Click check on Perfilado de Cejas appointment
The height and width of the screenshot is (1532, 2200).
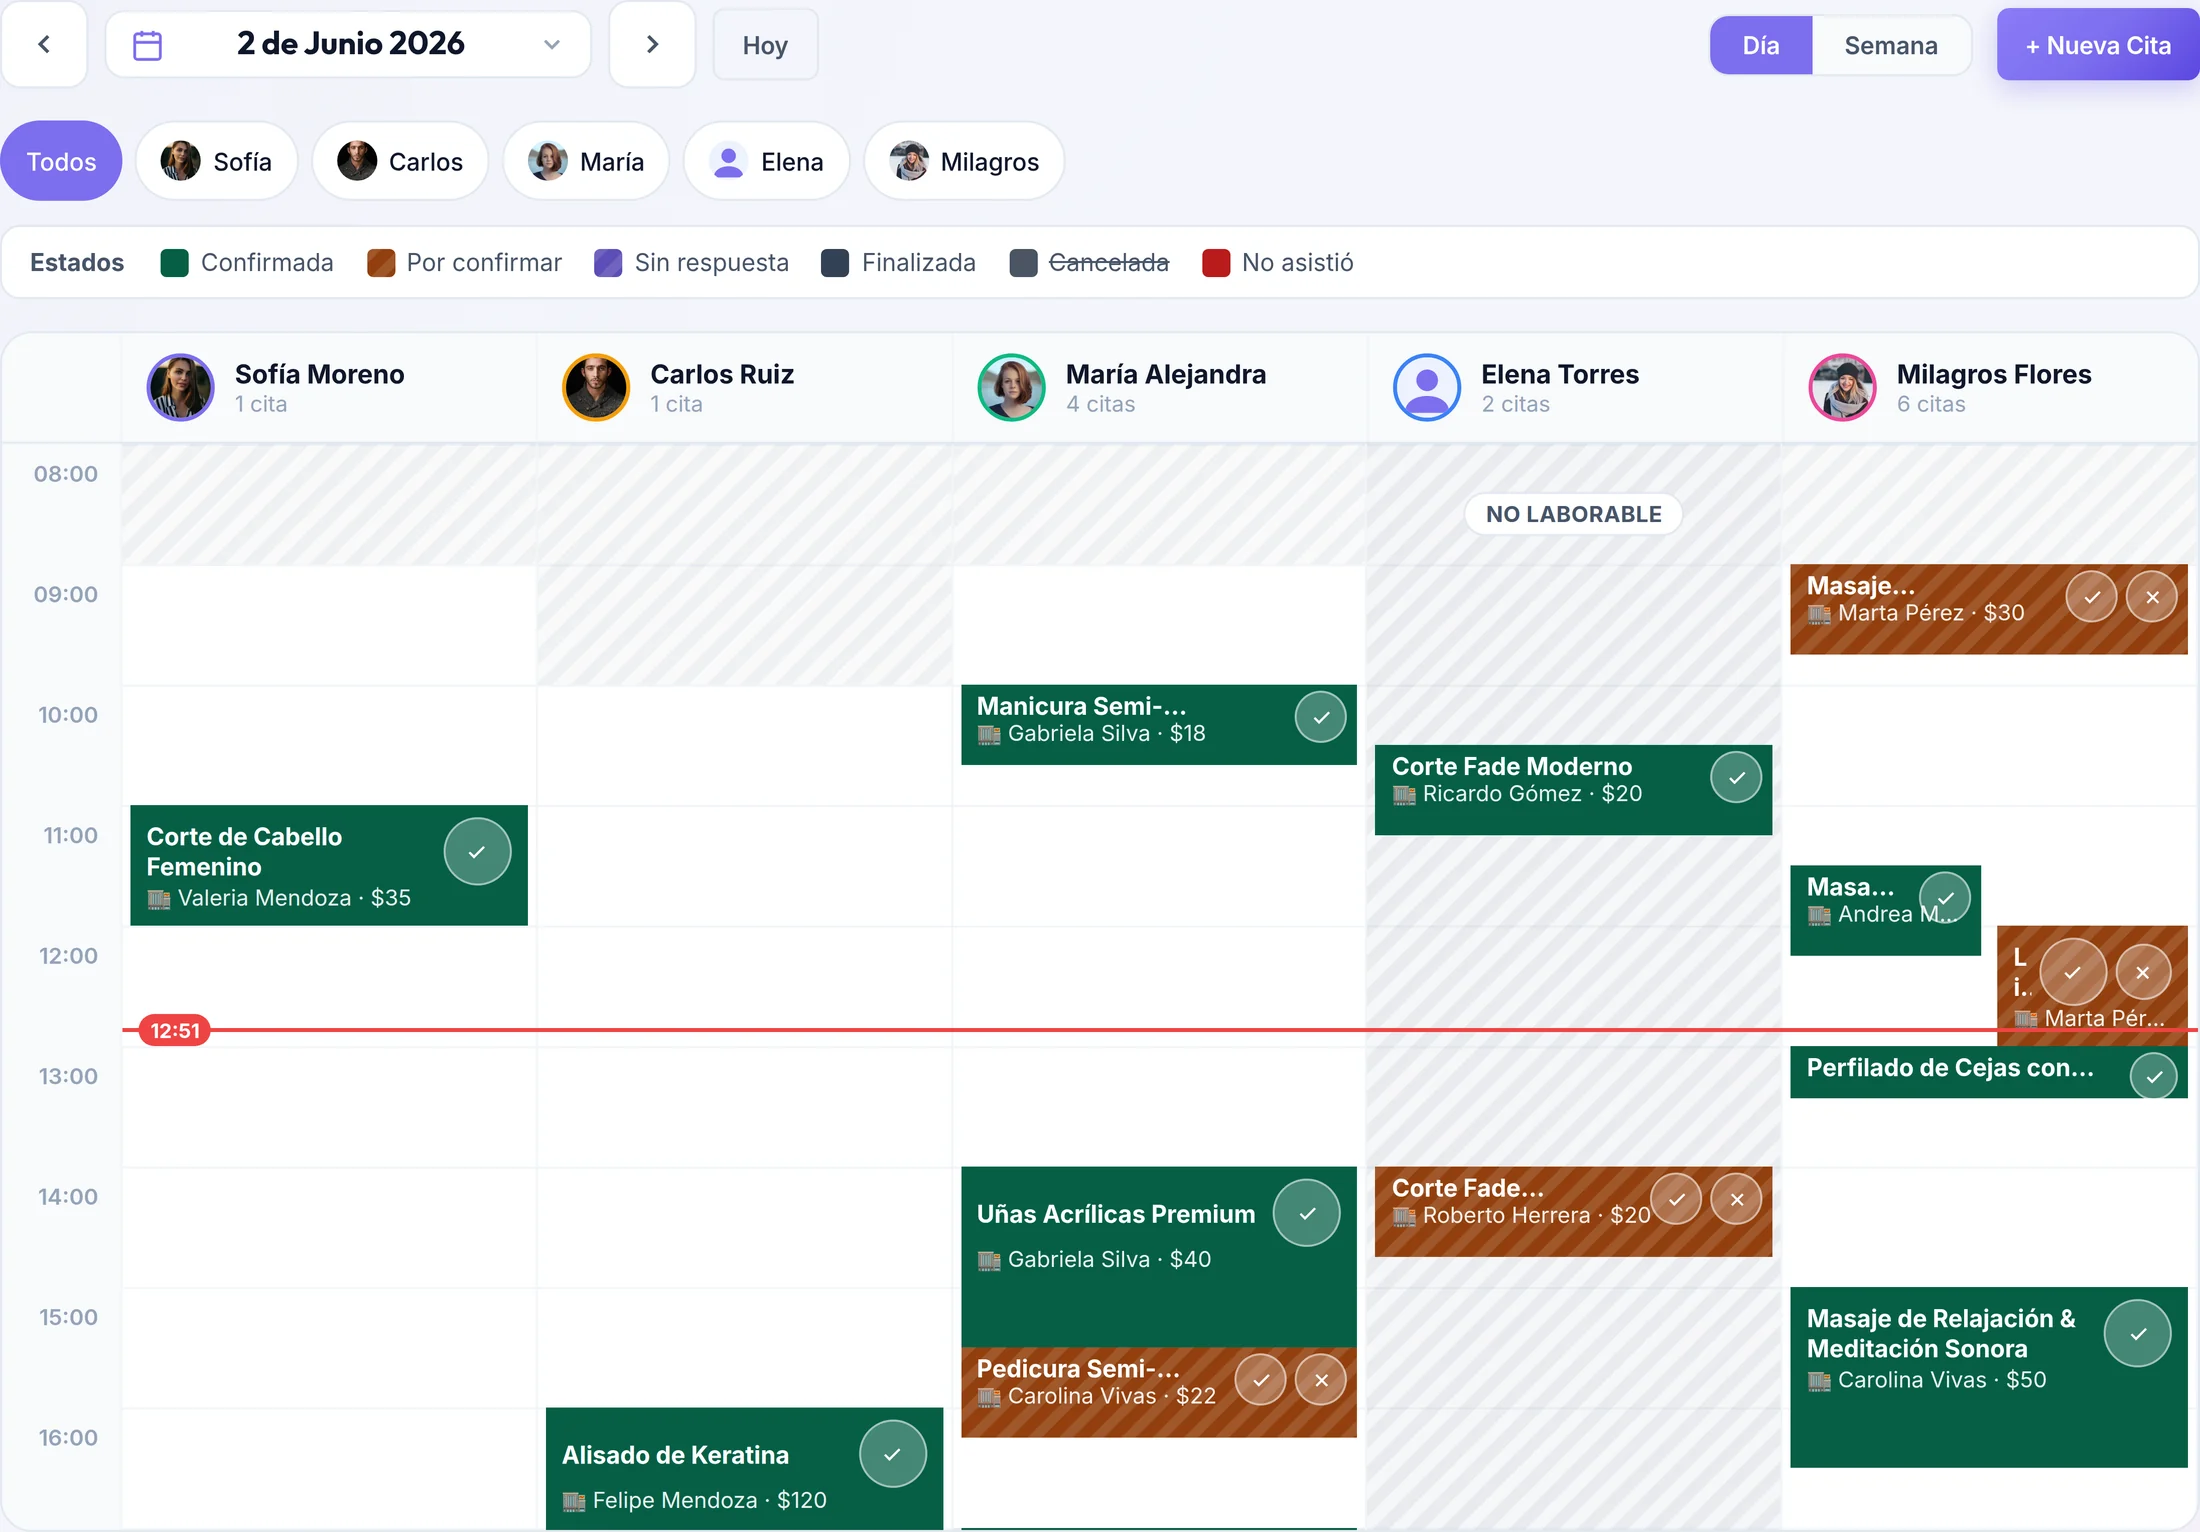tap(2154, 1077)
